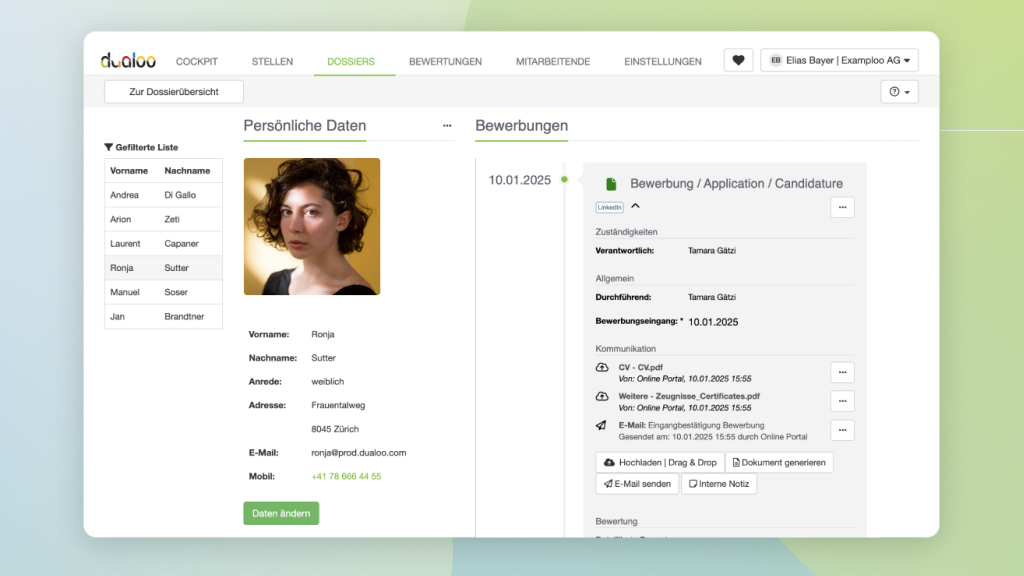Switch to the BEWERTUNGEN tab
The width and height of the screenshot is (1024, 576).
click(445, 61)
